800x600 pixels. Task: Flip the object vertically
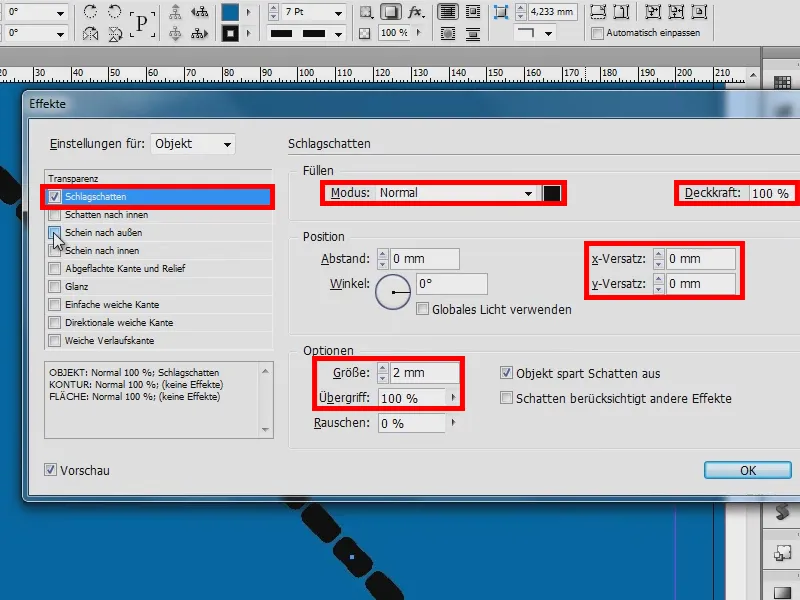click(115, 34)
